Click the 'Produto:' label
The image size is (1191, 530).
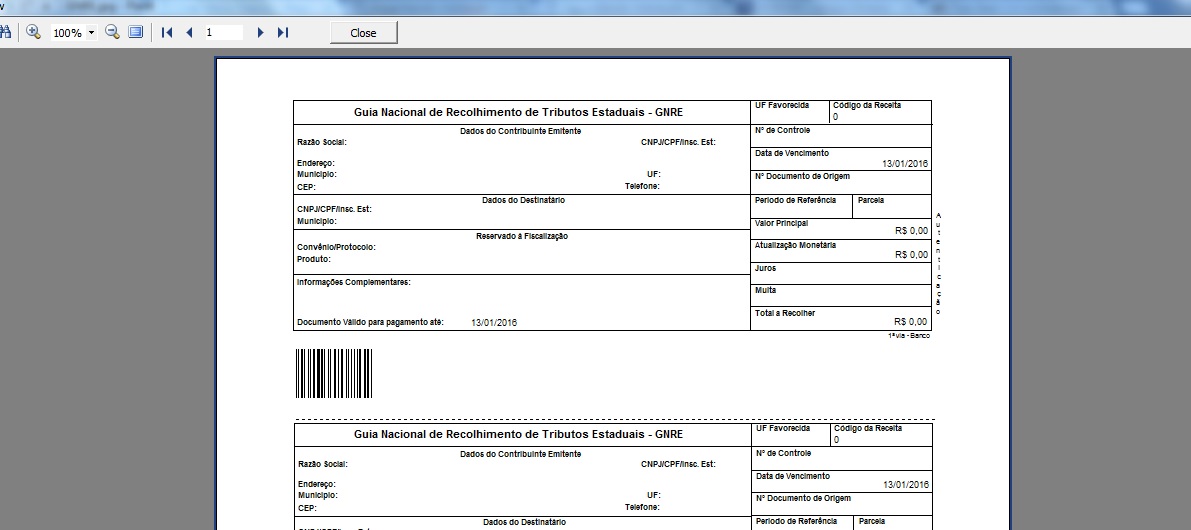click(x=314, y=259)
